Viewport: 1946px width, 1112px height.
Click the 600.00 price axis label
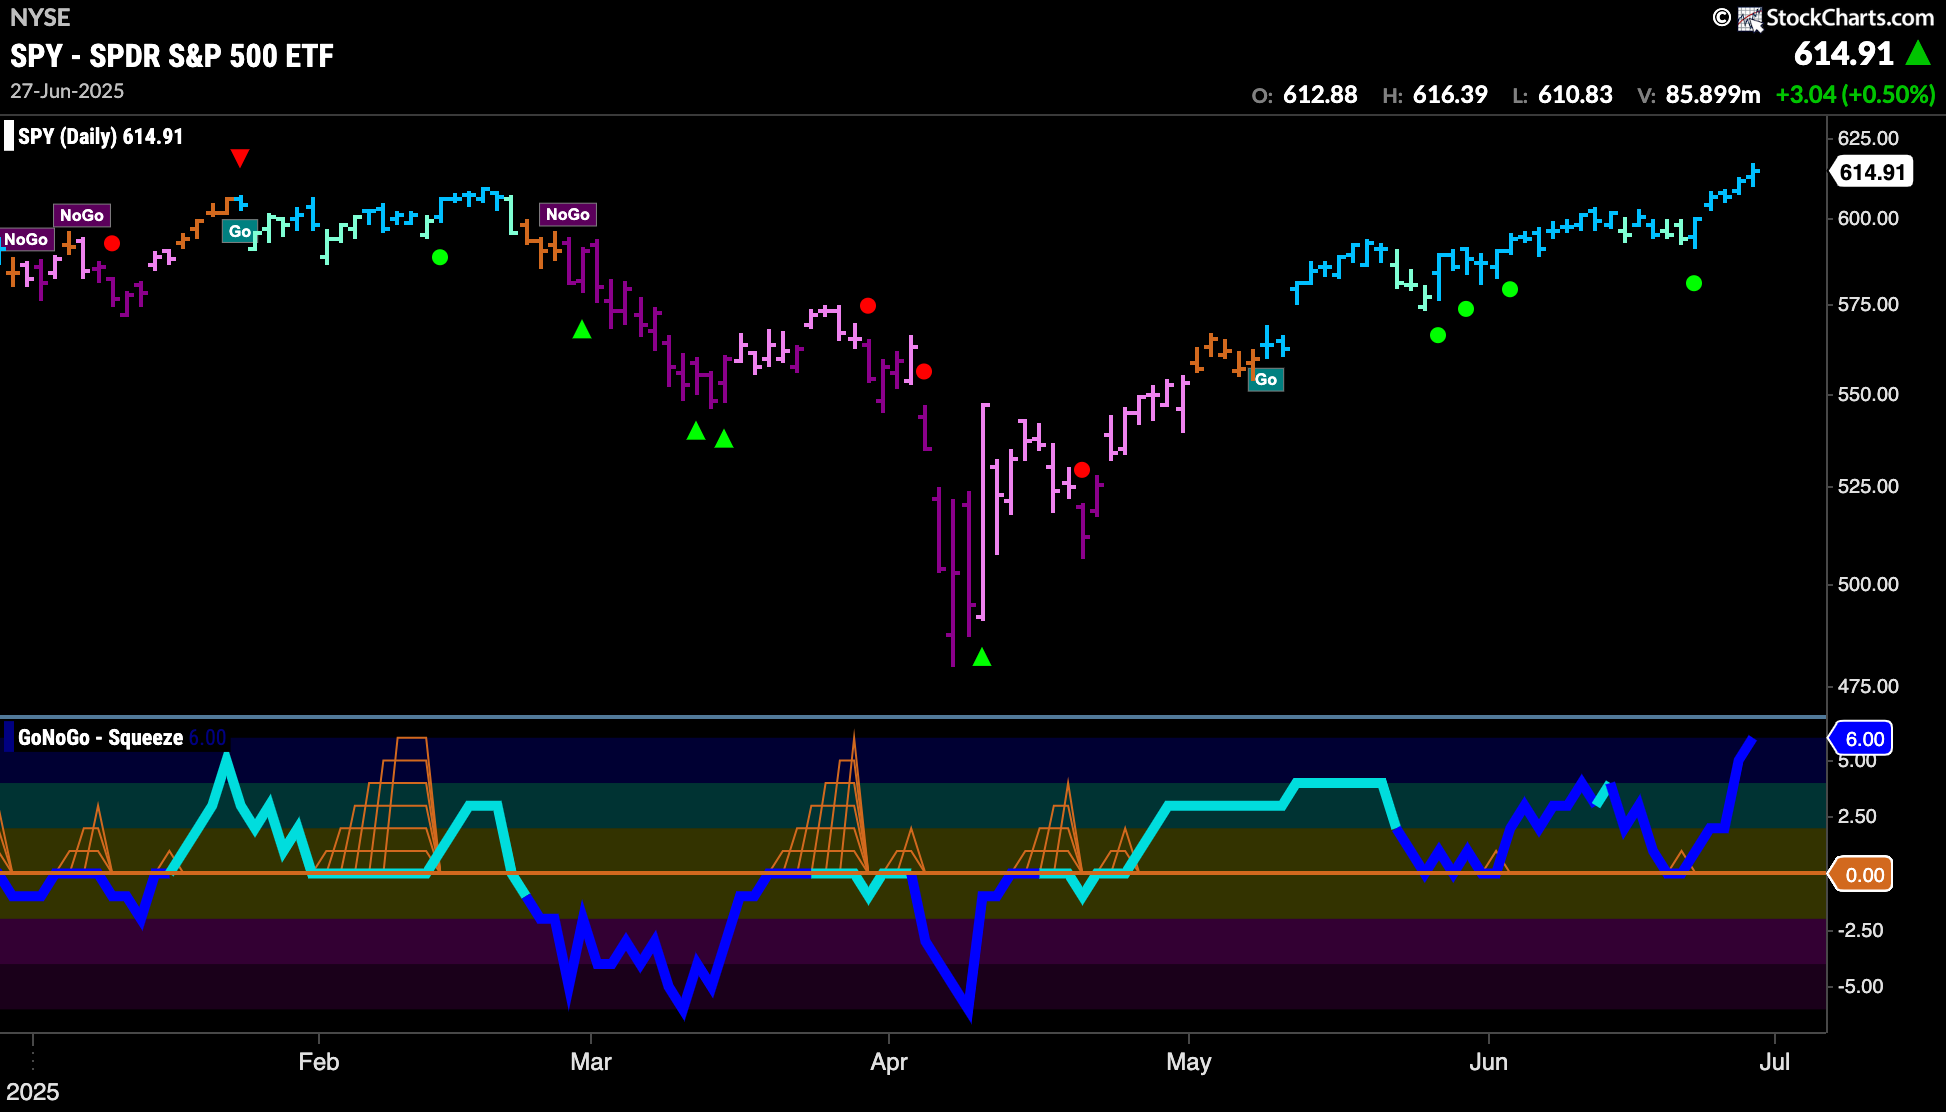1868,218
